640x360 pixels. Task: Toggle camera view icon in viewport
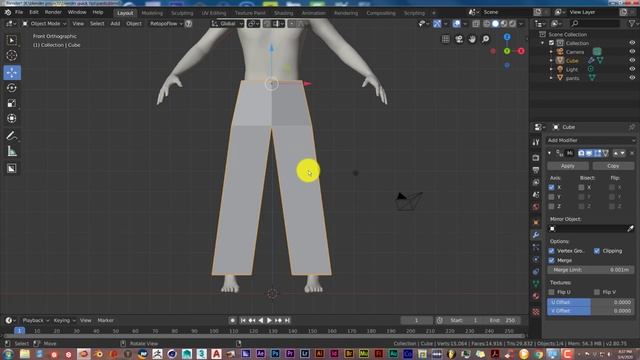459,39
